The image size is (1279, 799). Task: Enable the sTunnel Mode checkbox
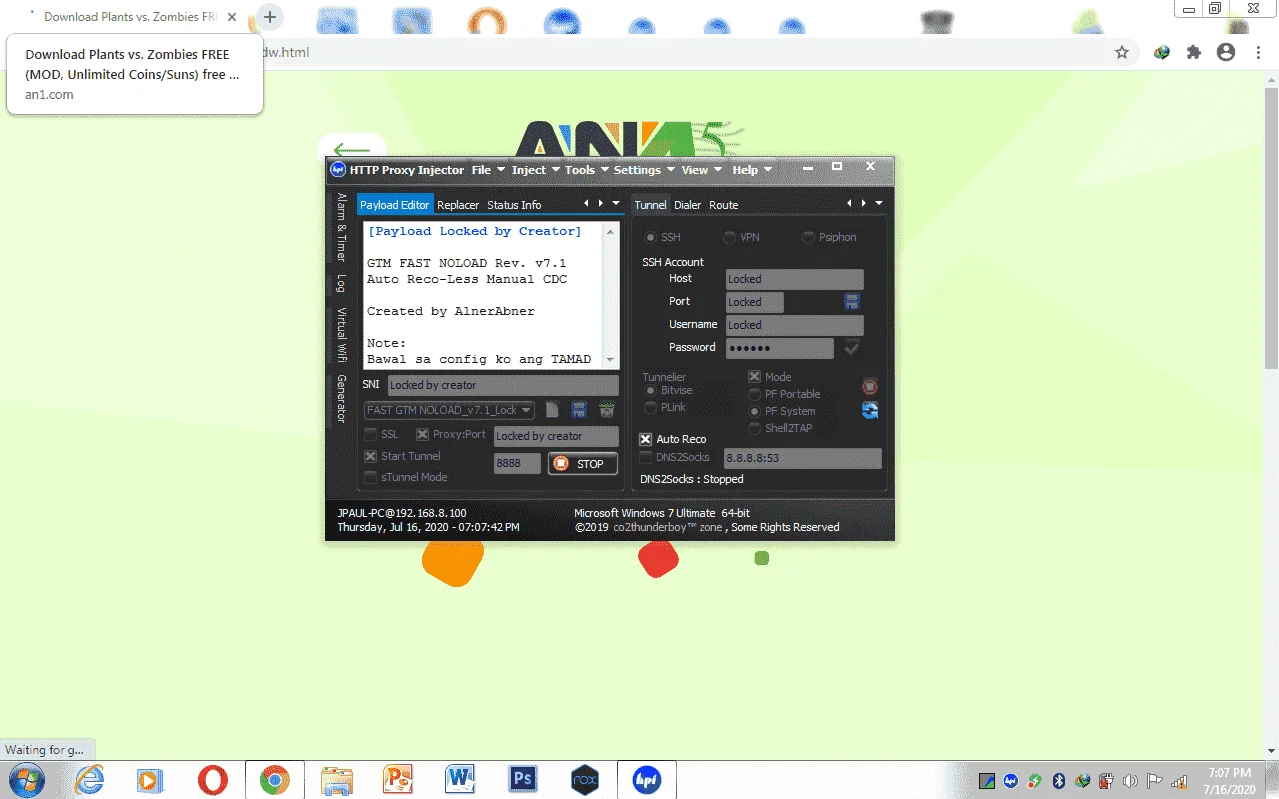[371, 477]
